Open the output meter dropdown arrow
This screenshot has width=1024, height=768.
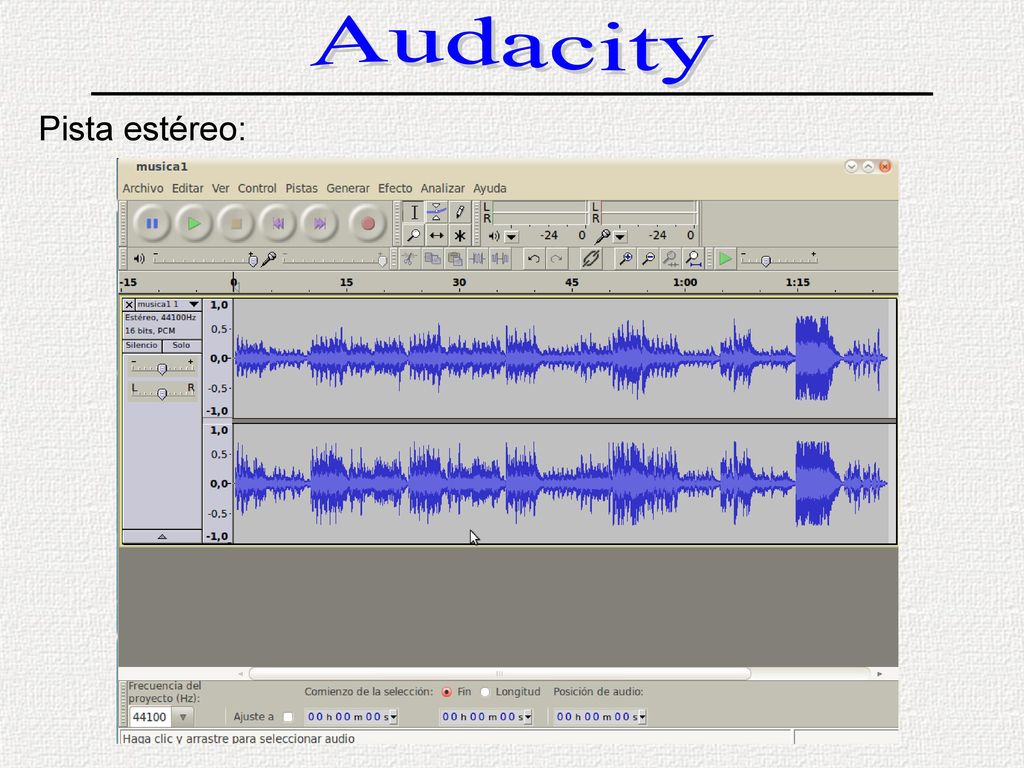[x=512, y=236]
